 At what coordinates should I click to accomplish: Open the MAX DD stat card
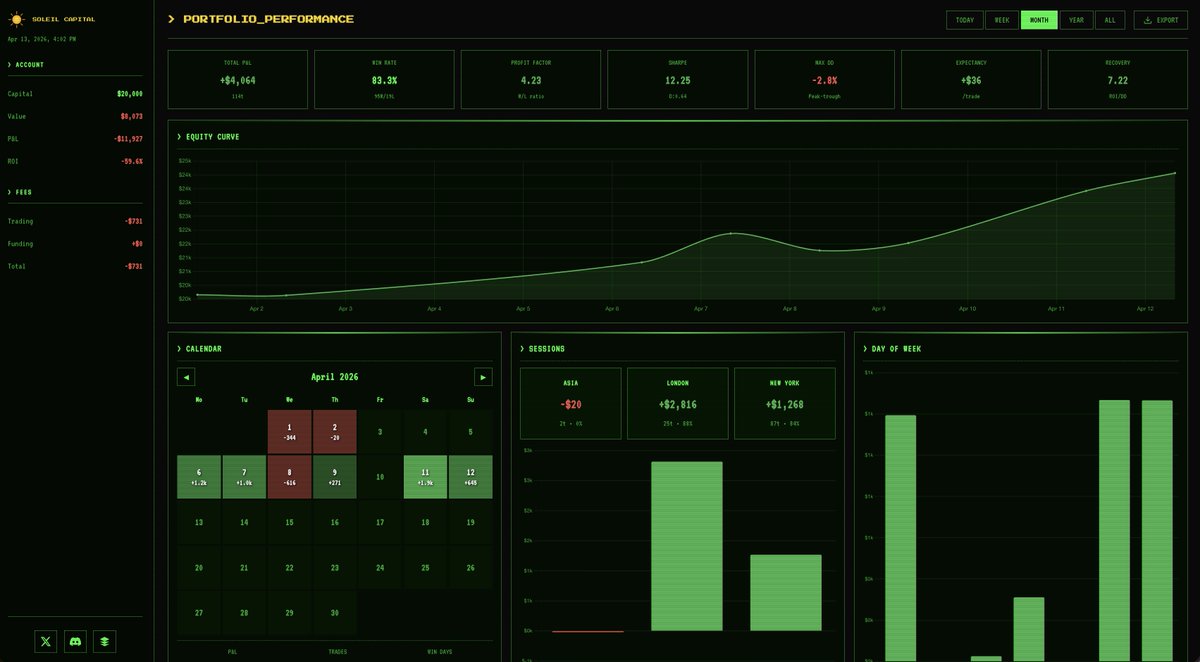(824, 79)
